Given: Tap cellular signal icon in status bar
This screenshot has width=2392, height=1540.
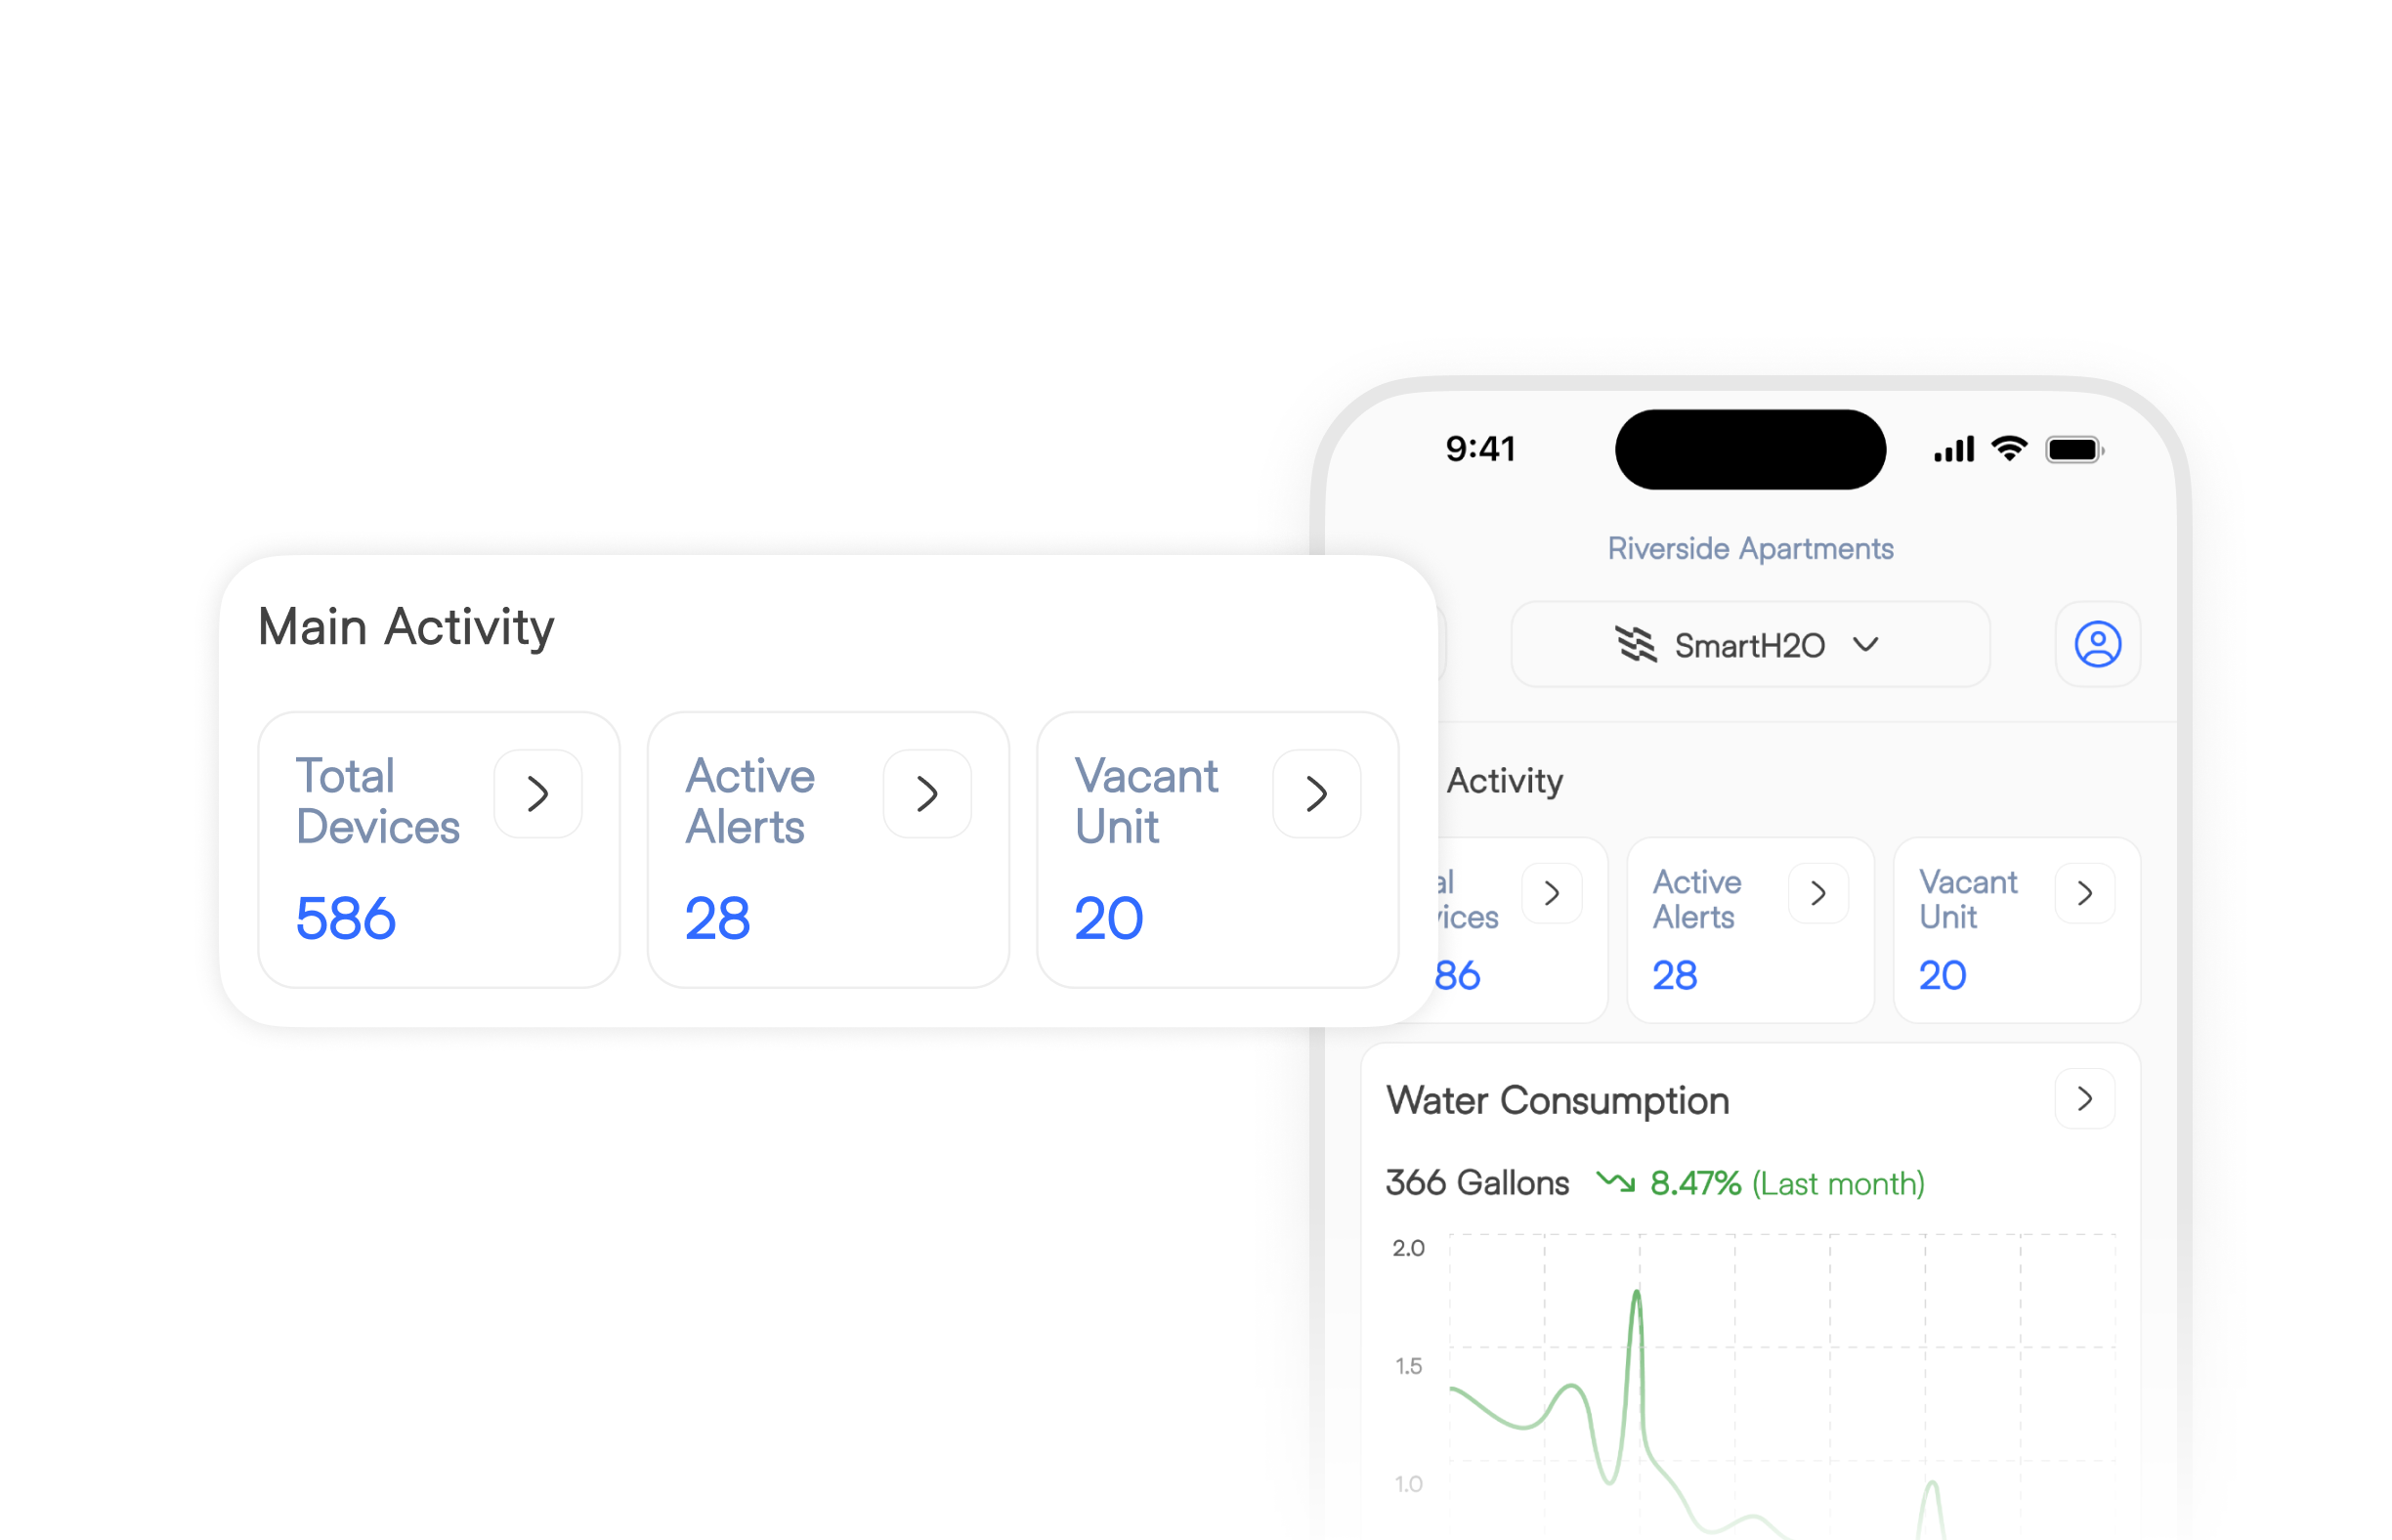Looking at the screenshot, I should click(1953, 449).
